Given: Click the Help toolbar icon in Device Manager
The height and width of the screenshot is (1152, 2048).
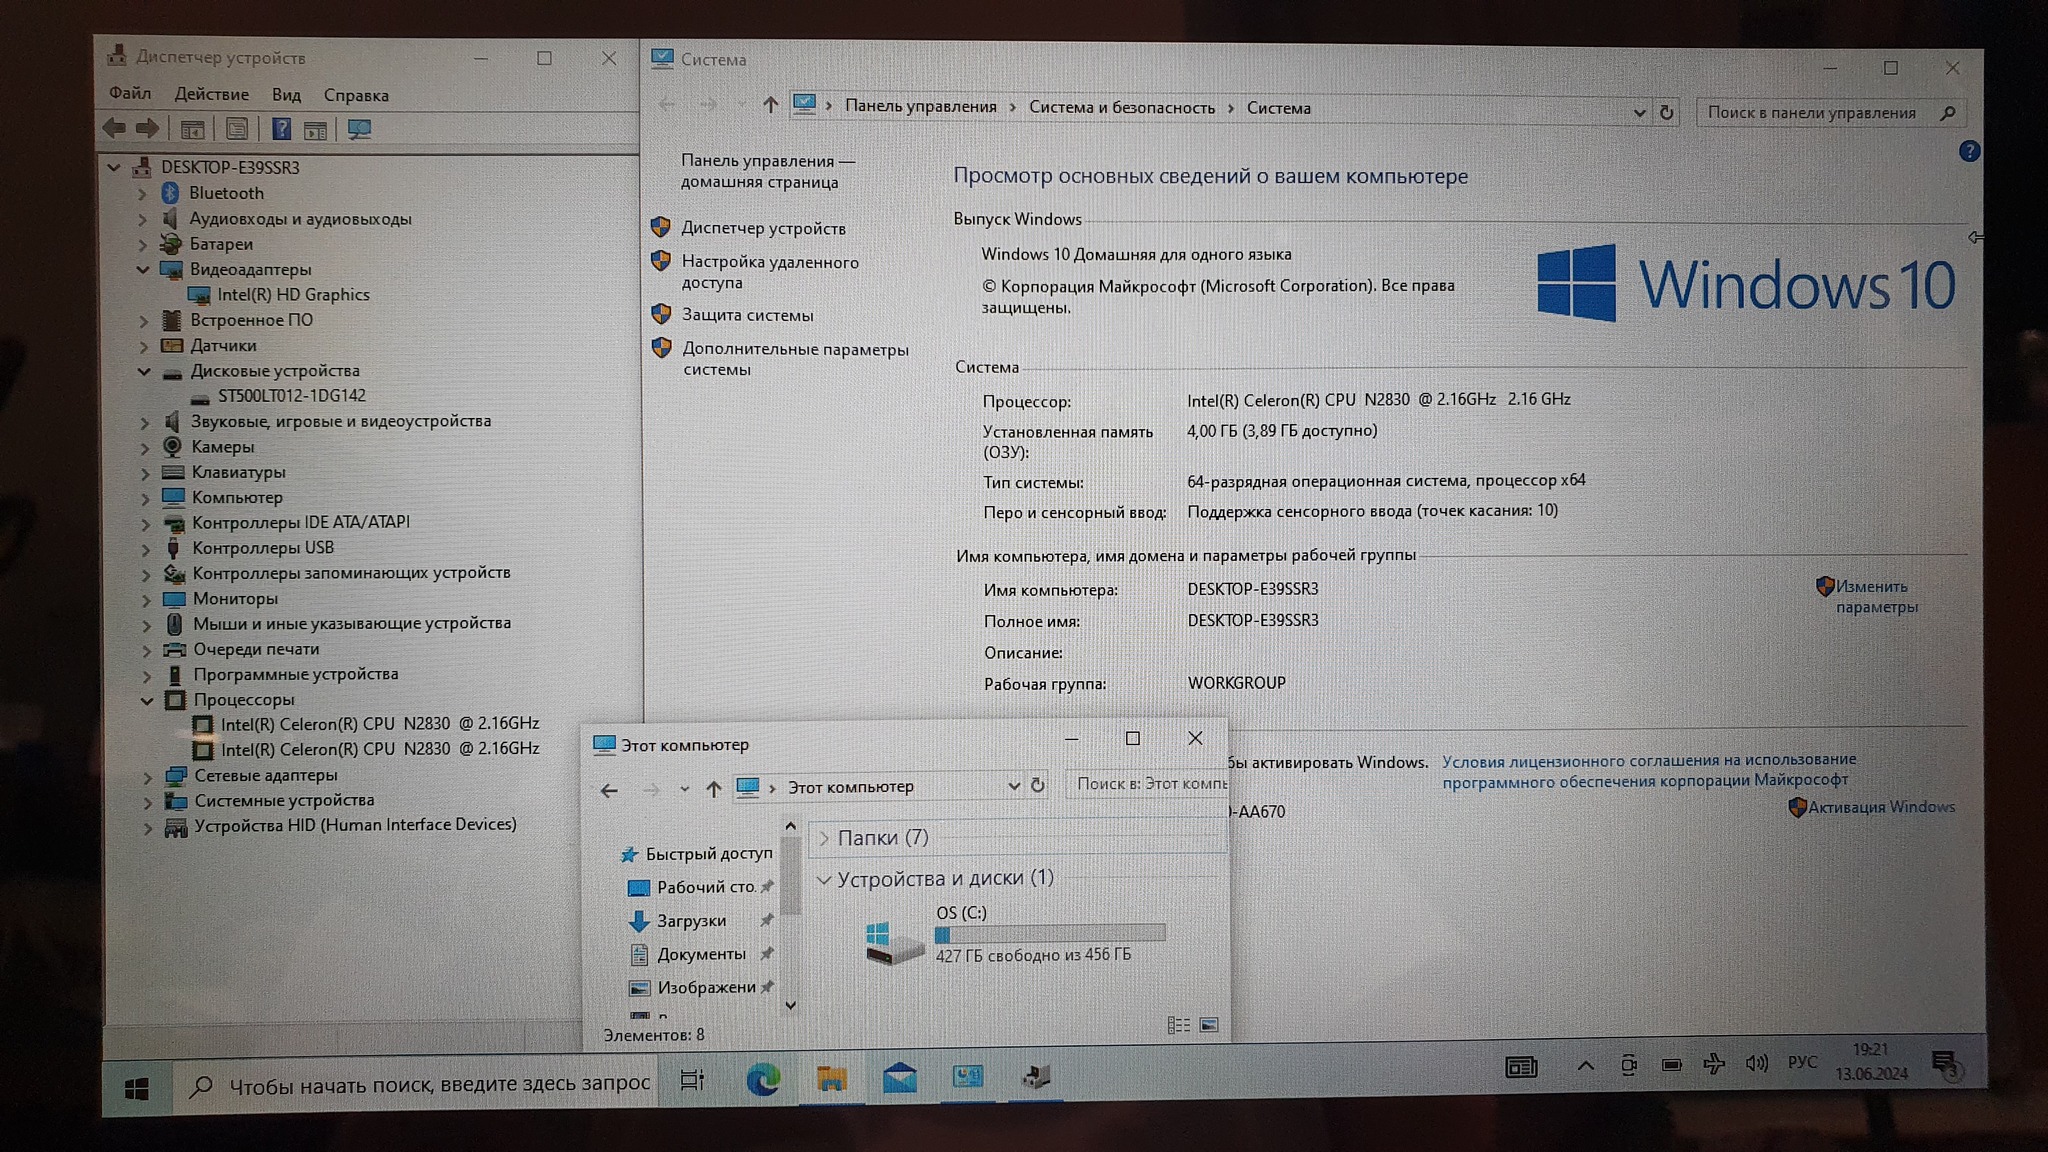Looking at the screenshot, I should (282, 129).
